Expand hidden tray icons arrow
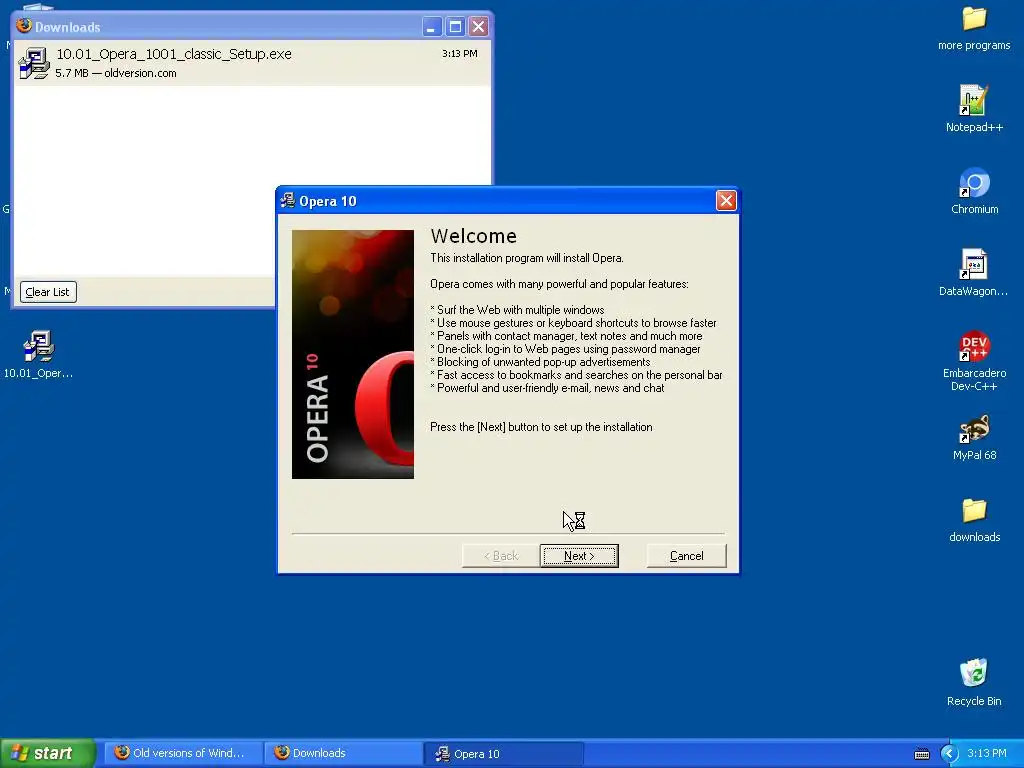This screenshot has height=768, width=1024. pos(948,754)
